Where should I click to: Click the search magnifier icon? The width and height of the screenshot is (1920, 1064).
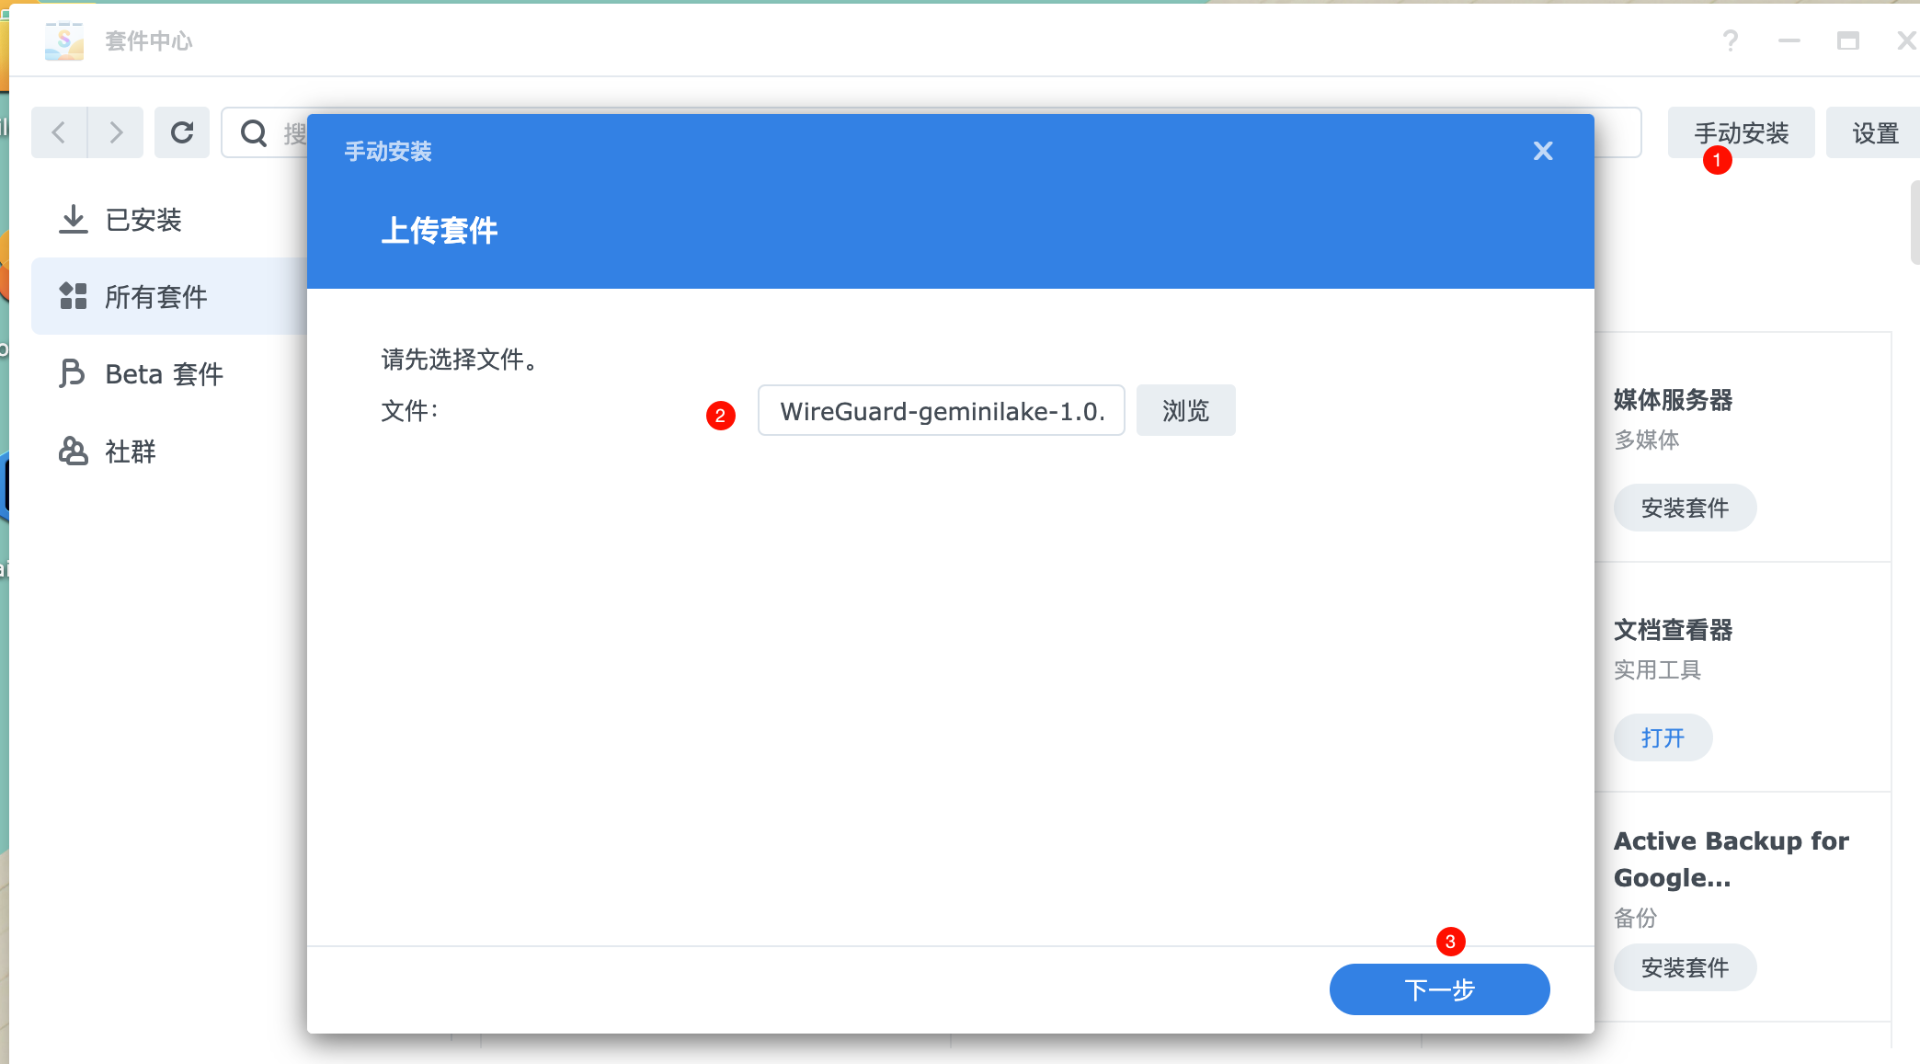pyautogui.click(x=254, y=133)
